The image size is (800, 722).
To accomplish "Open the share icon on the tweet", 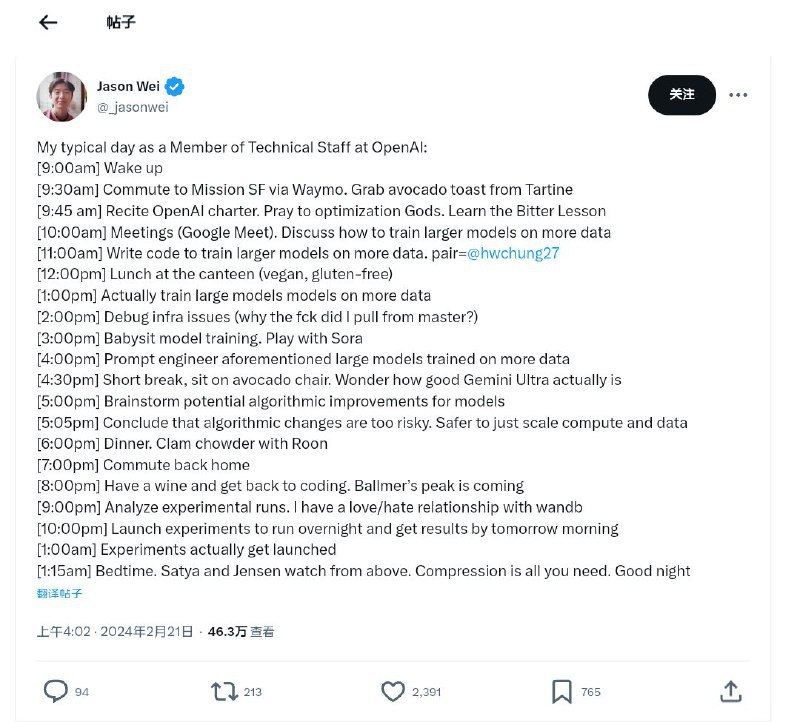I will [731, 691].
